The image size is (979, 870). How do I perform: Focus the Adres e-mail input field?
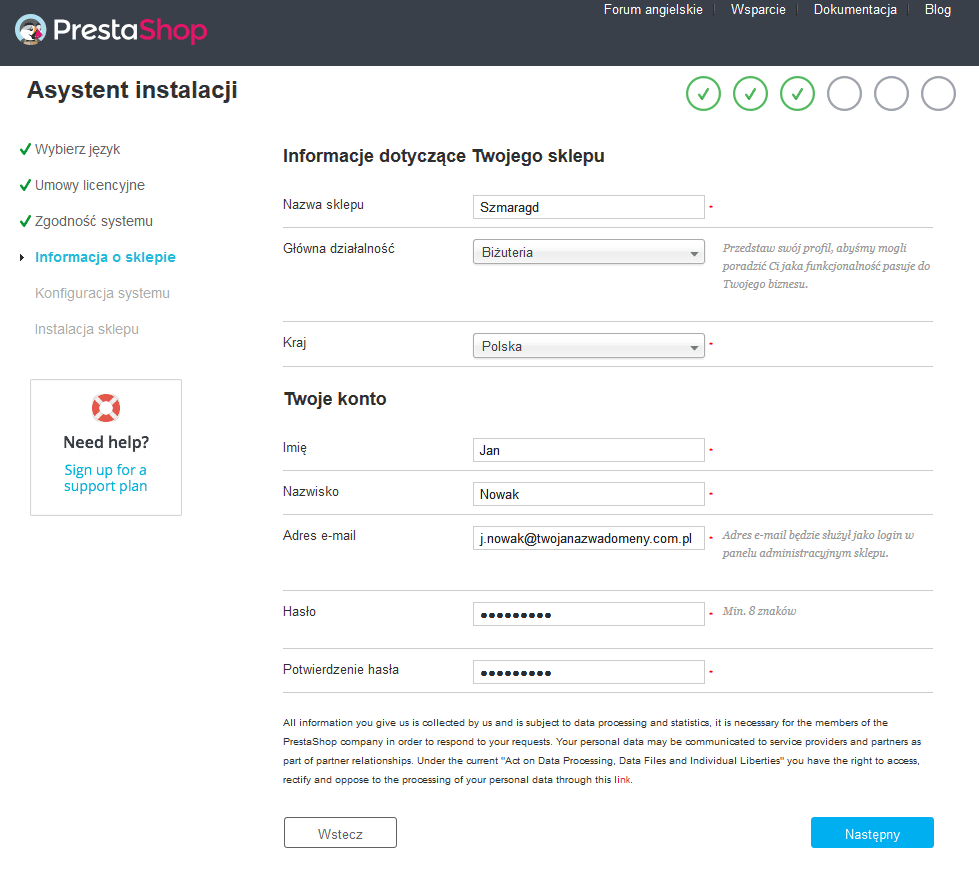(588, 538)
